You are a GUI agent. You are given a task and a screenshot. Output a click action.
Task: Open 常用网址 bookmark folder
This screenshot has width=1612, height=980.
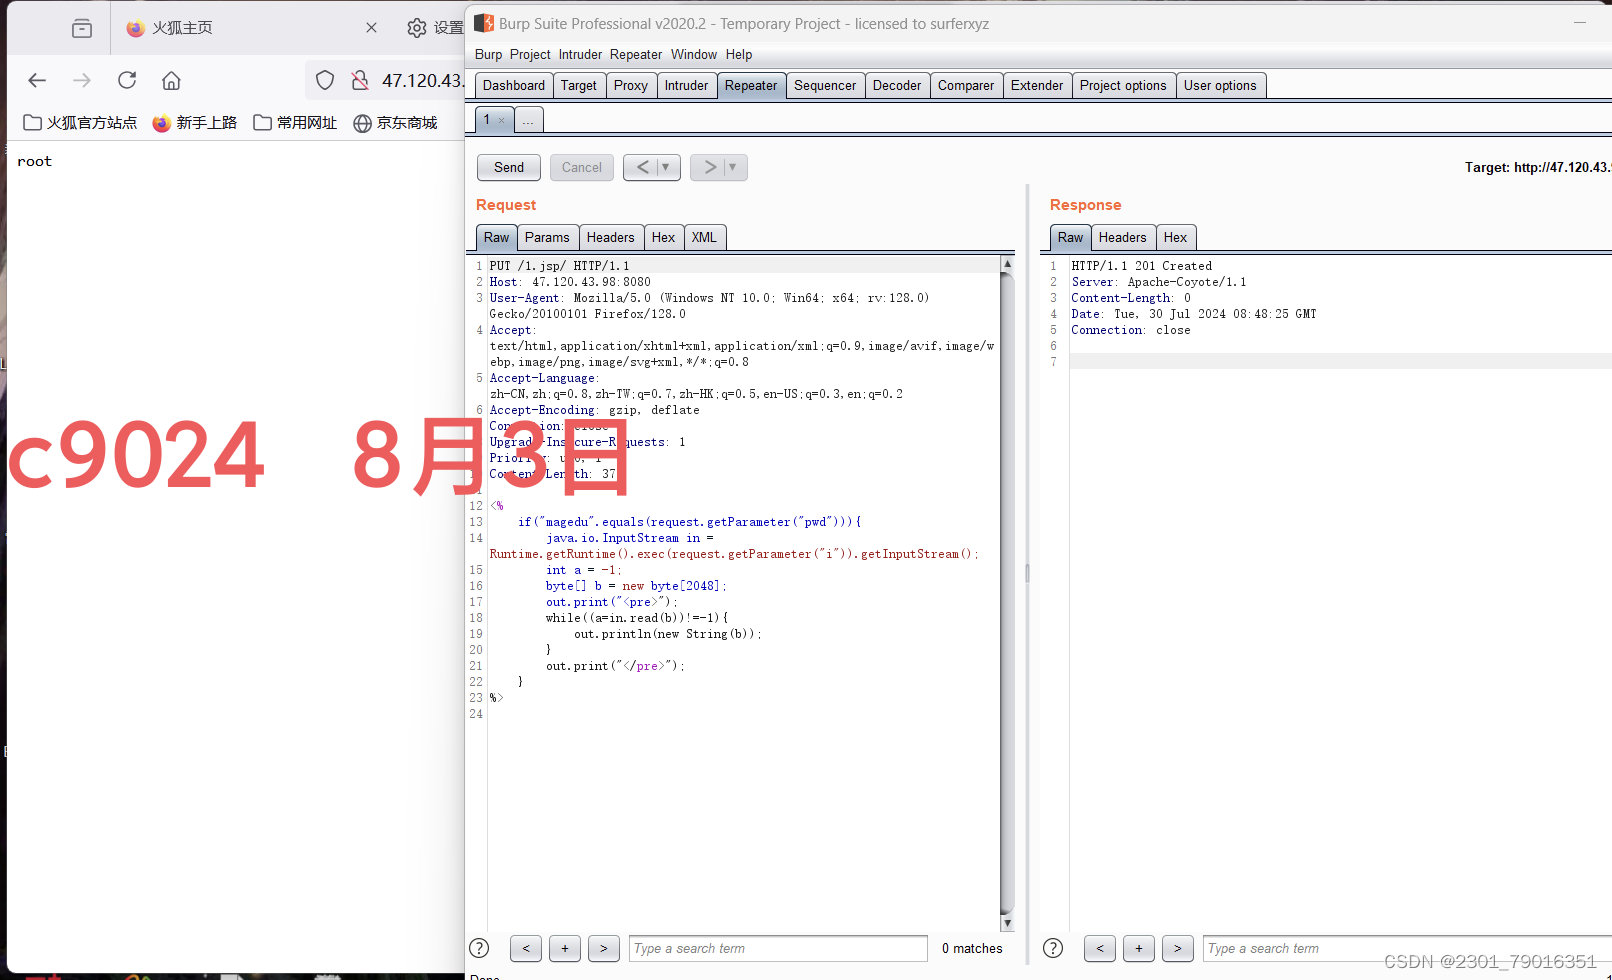click(295, 122)
